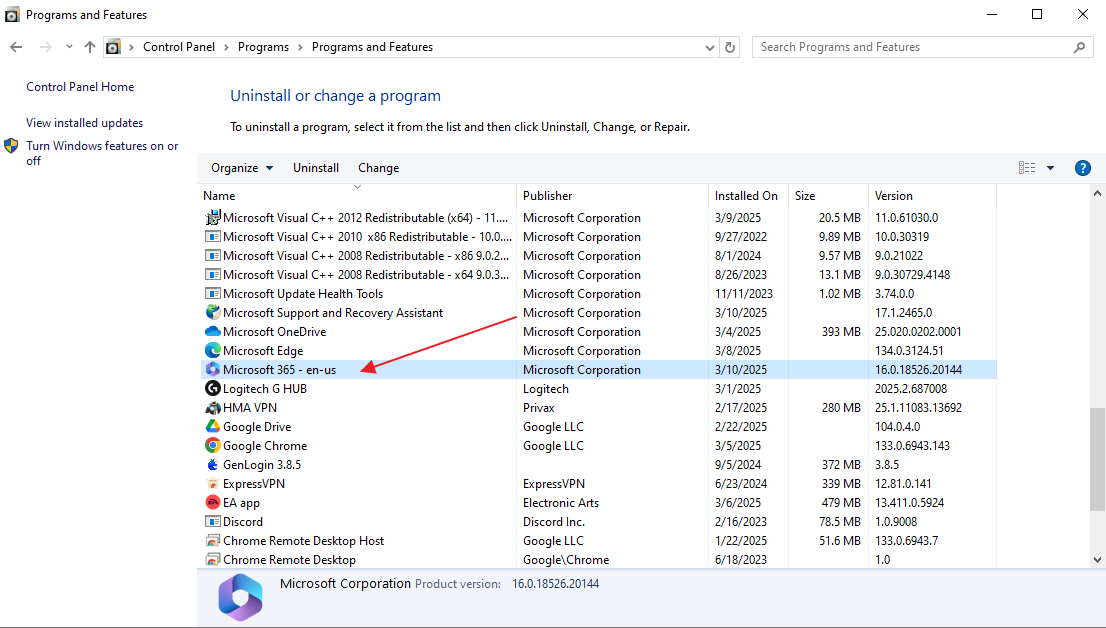Open Control Panel Home link
1106x628 pixels.
(80, 87)
